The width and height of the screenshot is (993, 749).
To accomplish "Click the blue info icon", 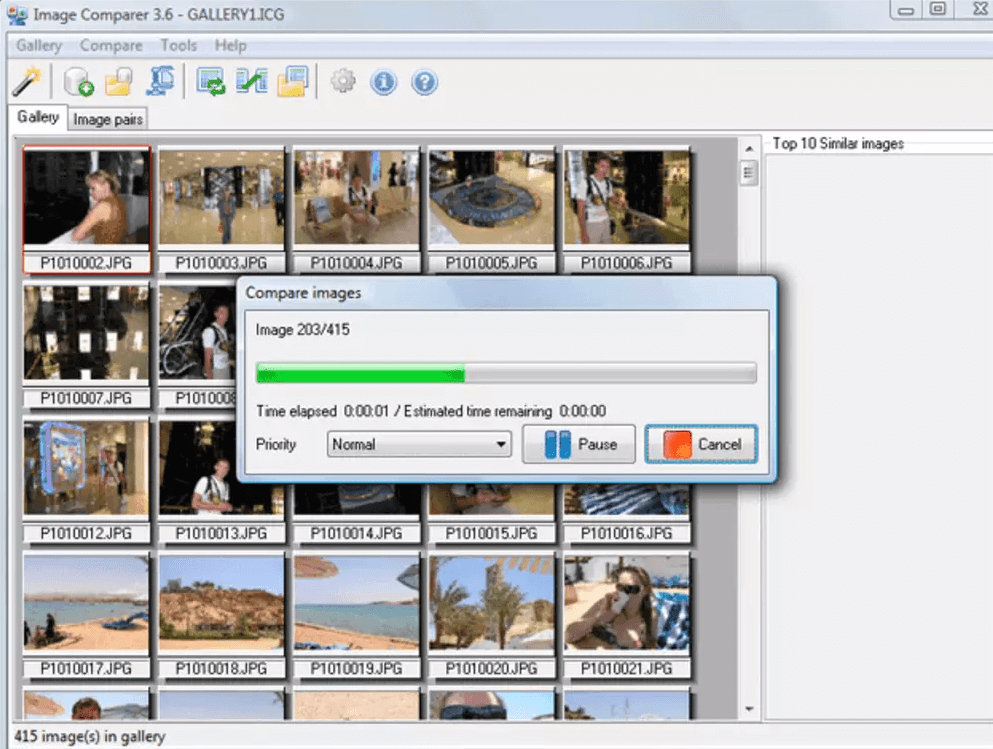I will click(384, 82).
